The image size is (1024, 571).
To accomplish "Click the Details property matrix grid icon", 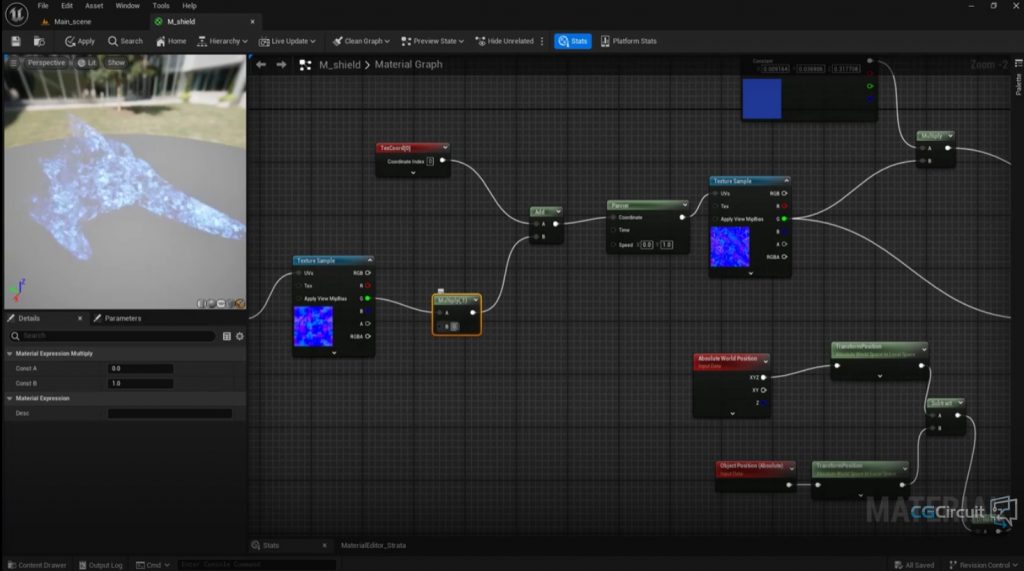I will coord(227,336).
